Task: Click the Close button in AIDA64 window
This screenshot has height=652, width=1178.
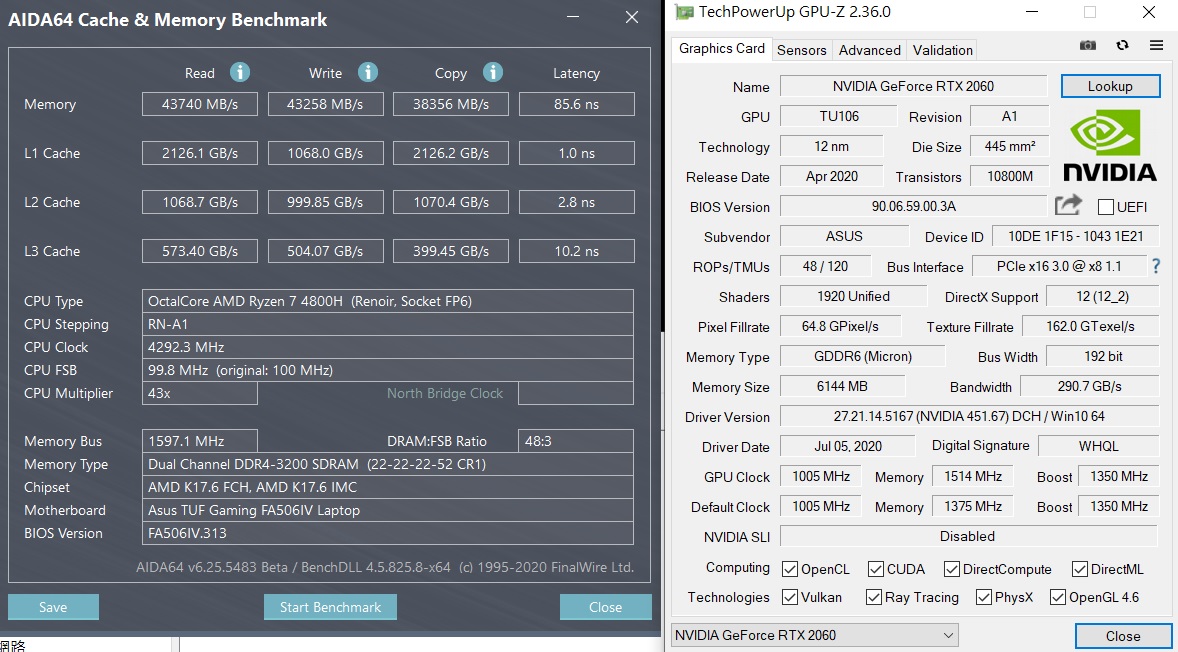Action: pos(605,607)
